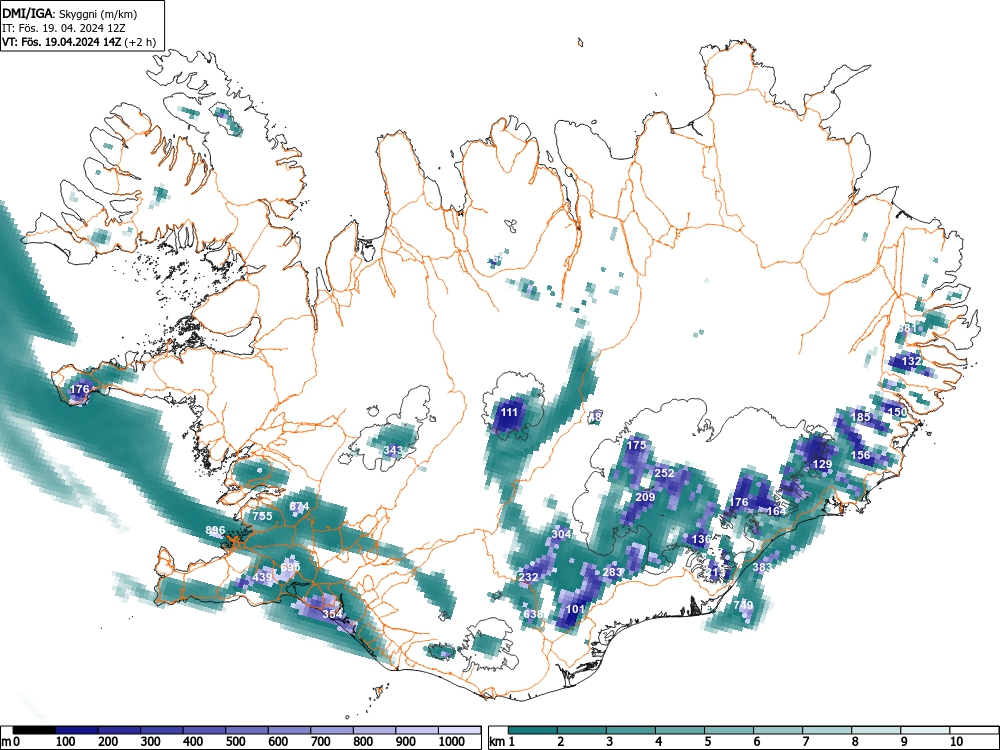
Task: Click the 749 value label
Action: coord(744,605)
